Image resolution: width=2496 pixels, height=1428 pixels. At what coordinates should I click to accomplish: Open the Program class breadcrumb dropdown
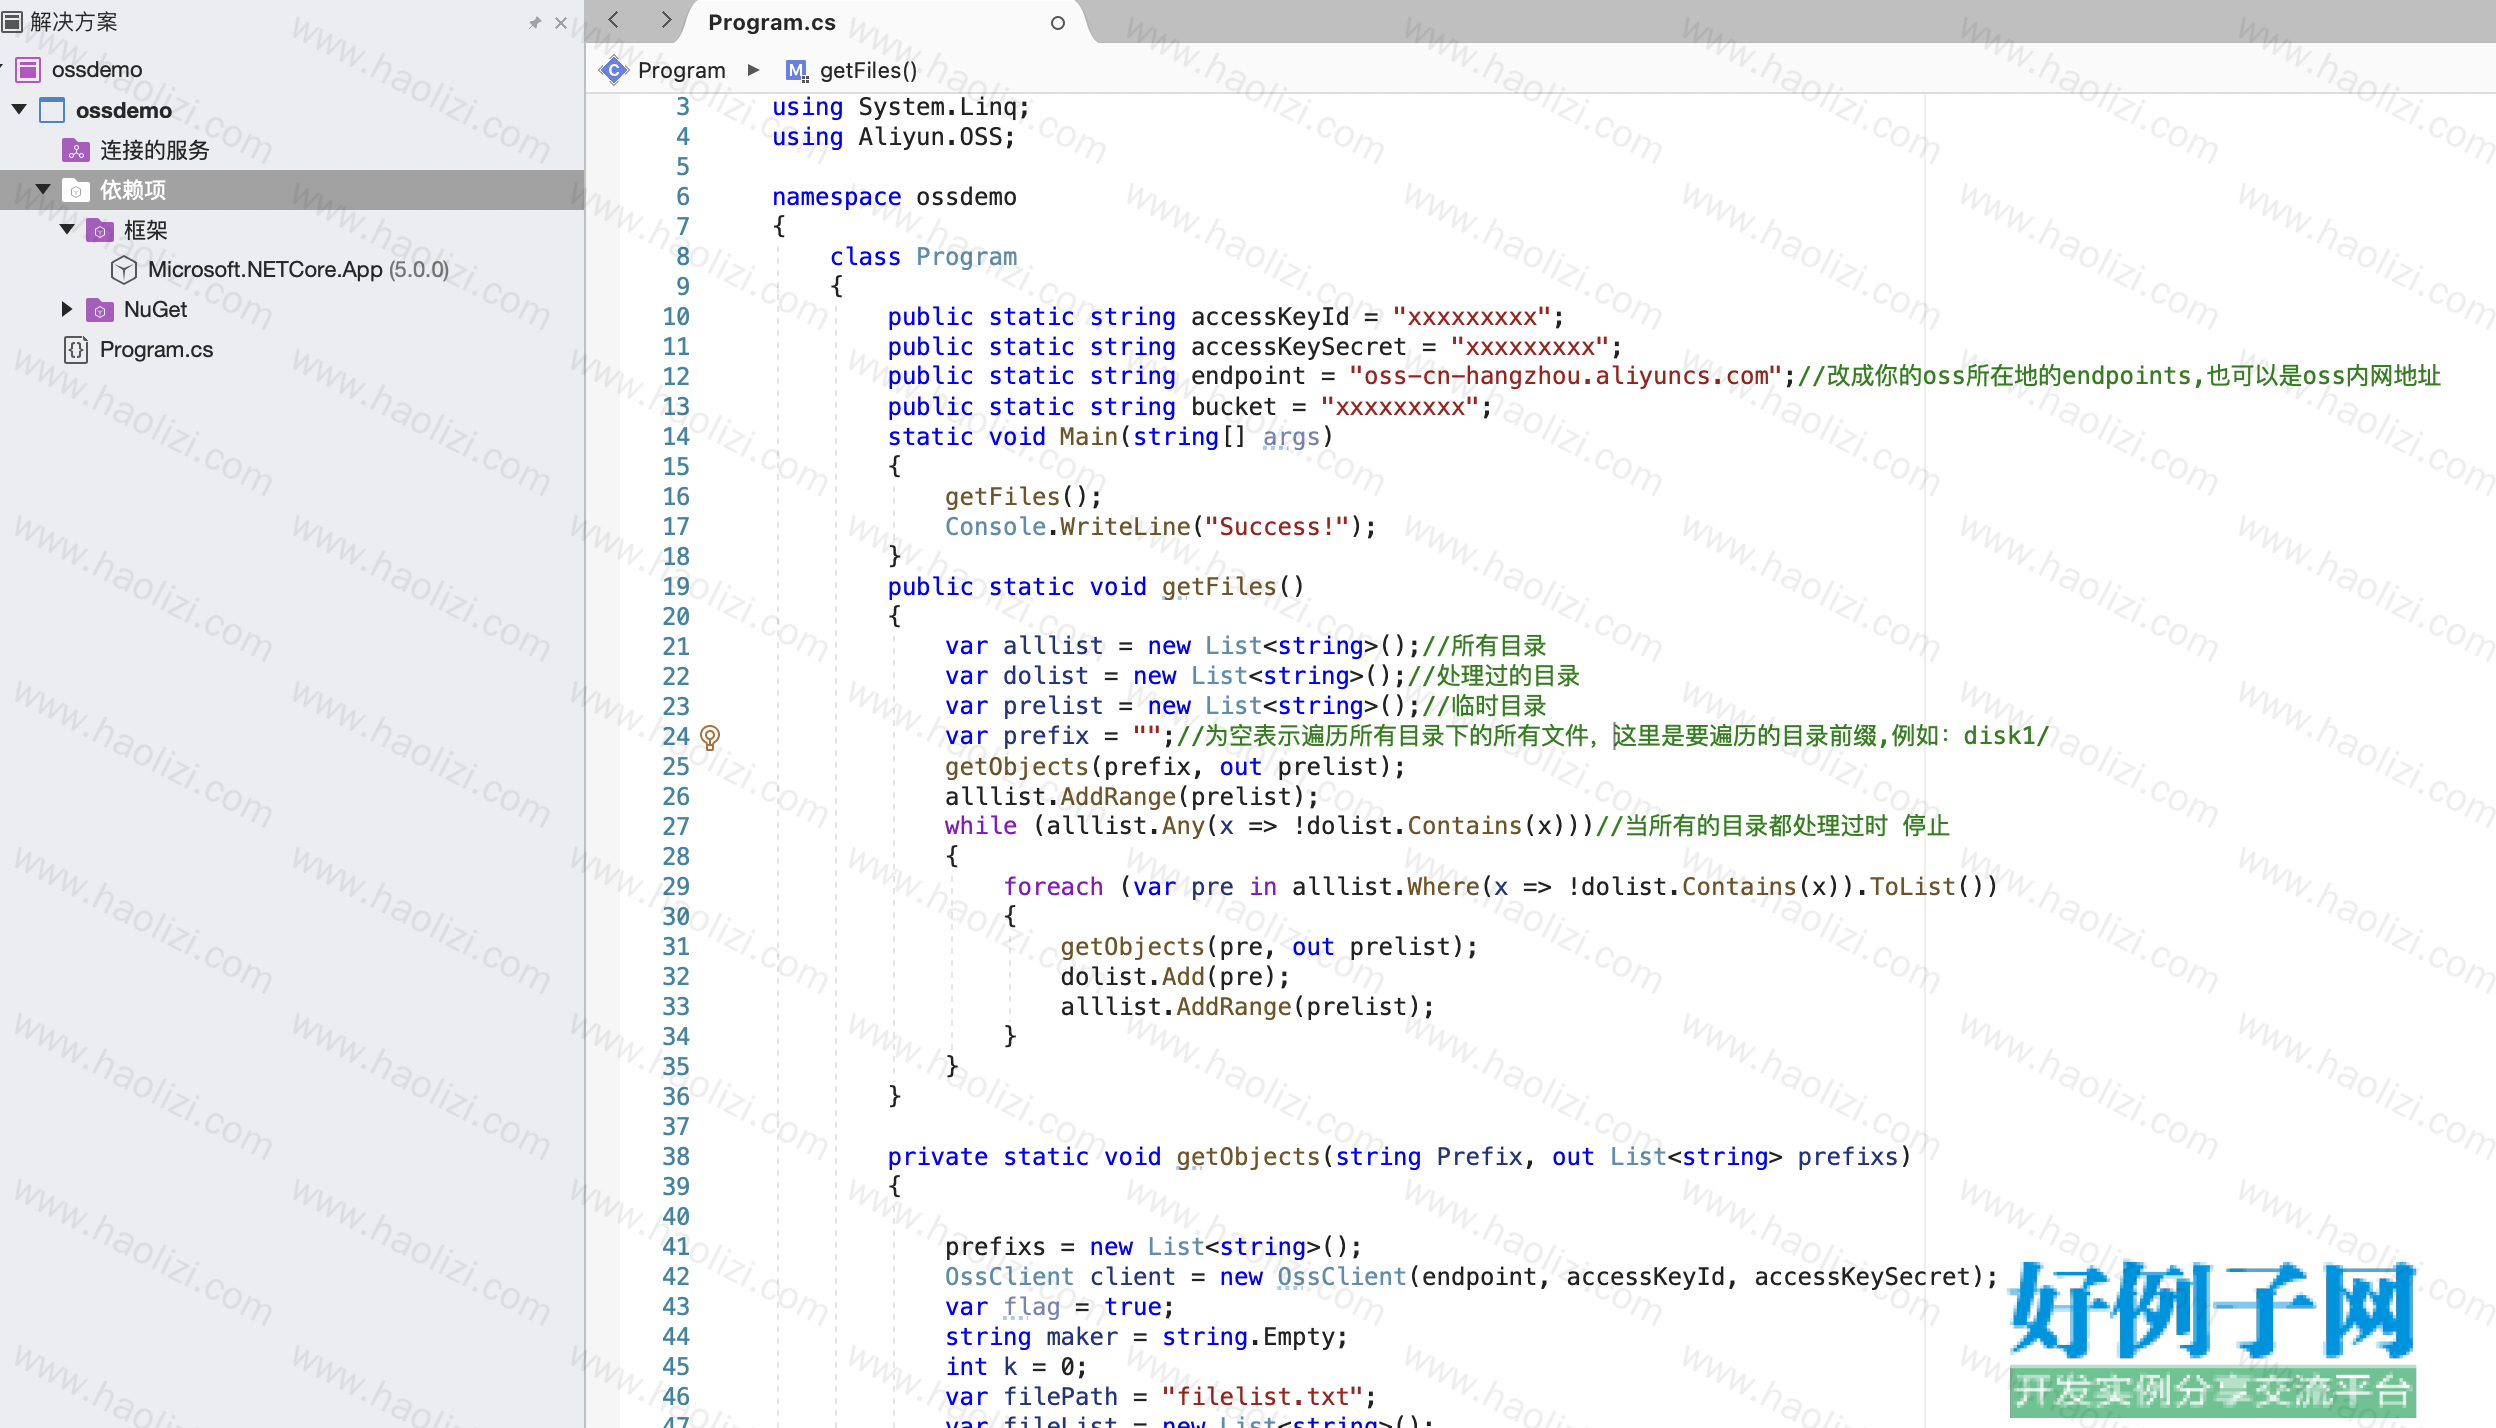coord(681,70)
